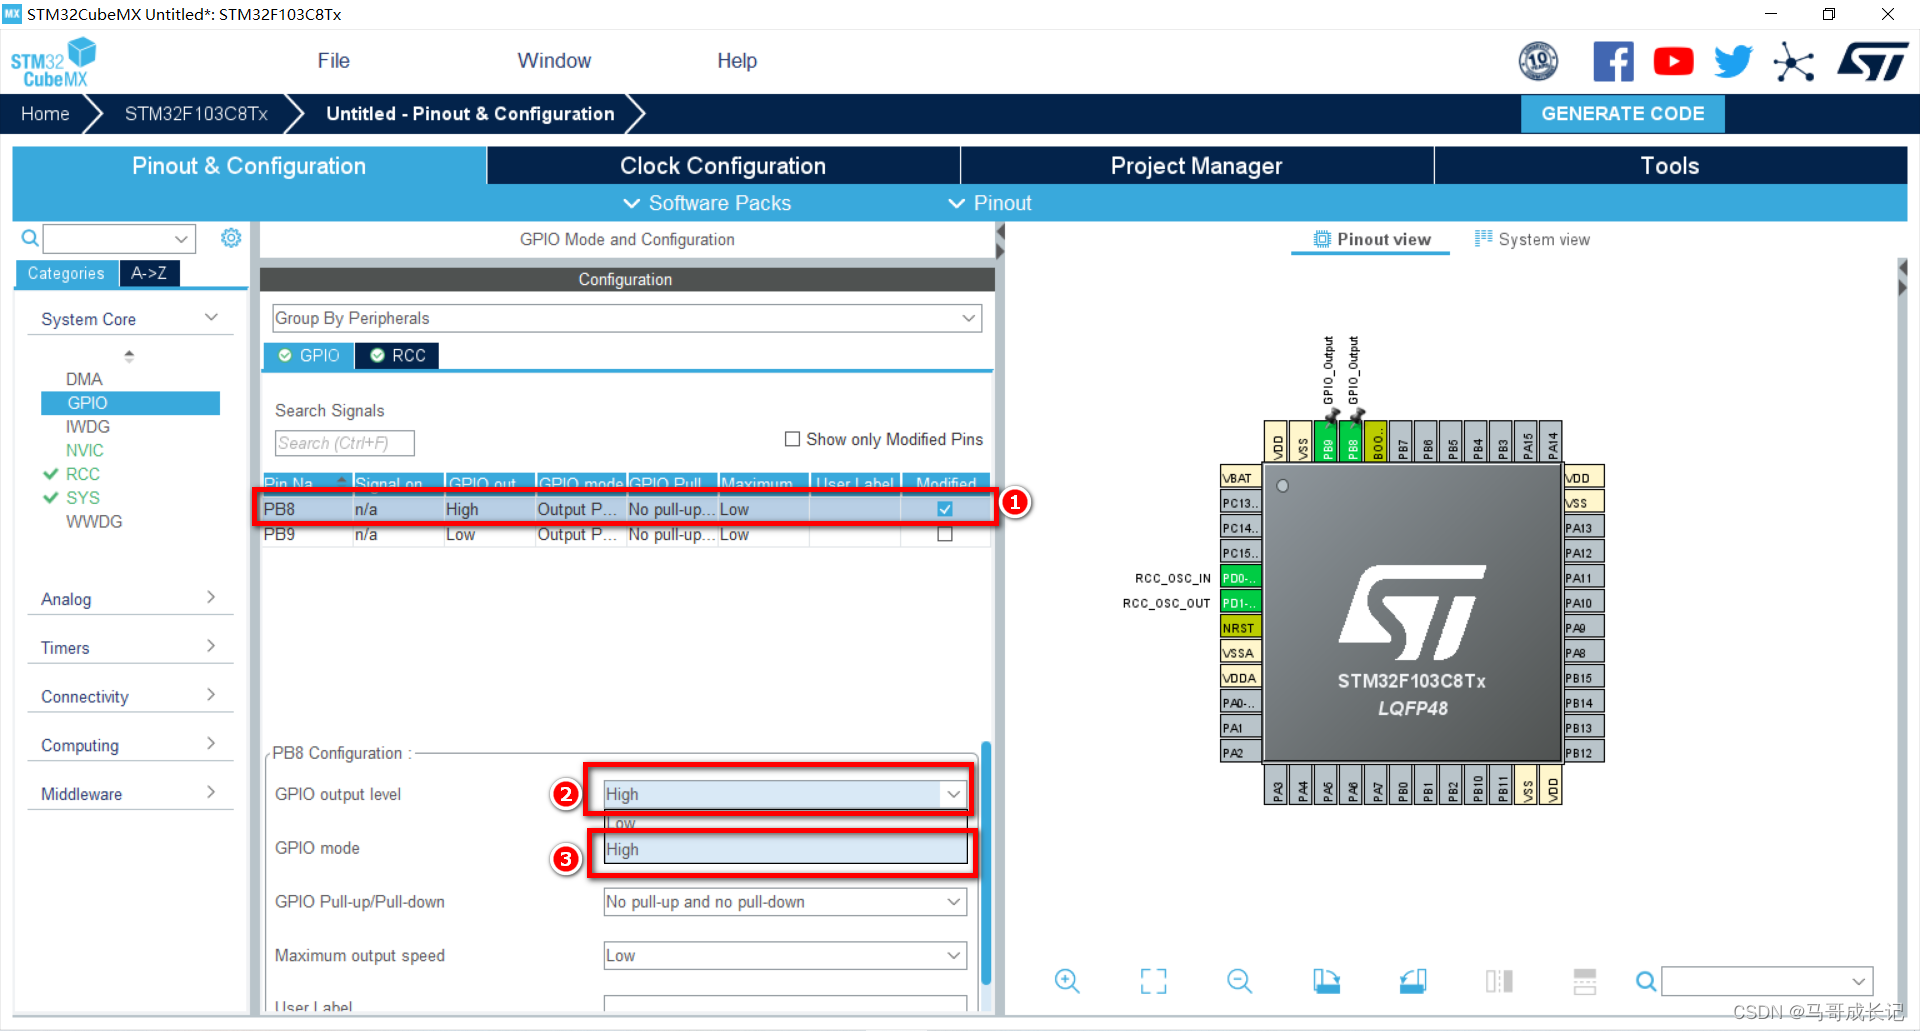Open the Window menu
1920x1031 pixels.
click(554, 61)
